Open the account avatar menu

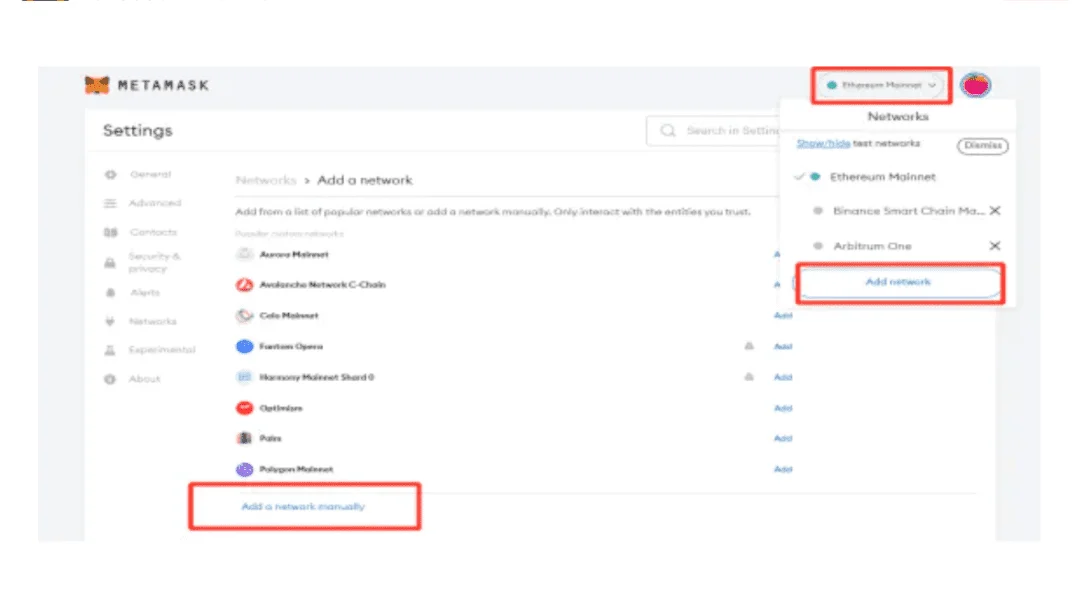tap(975, 85)
